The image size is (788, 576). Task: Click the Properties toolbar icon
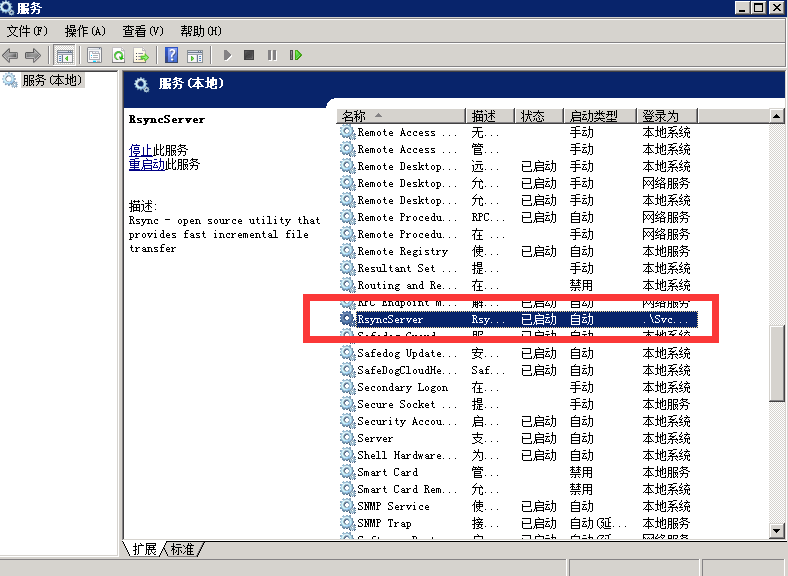[95, 55]
